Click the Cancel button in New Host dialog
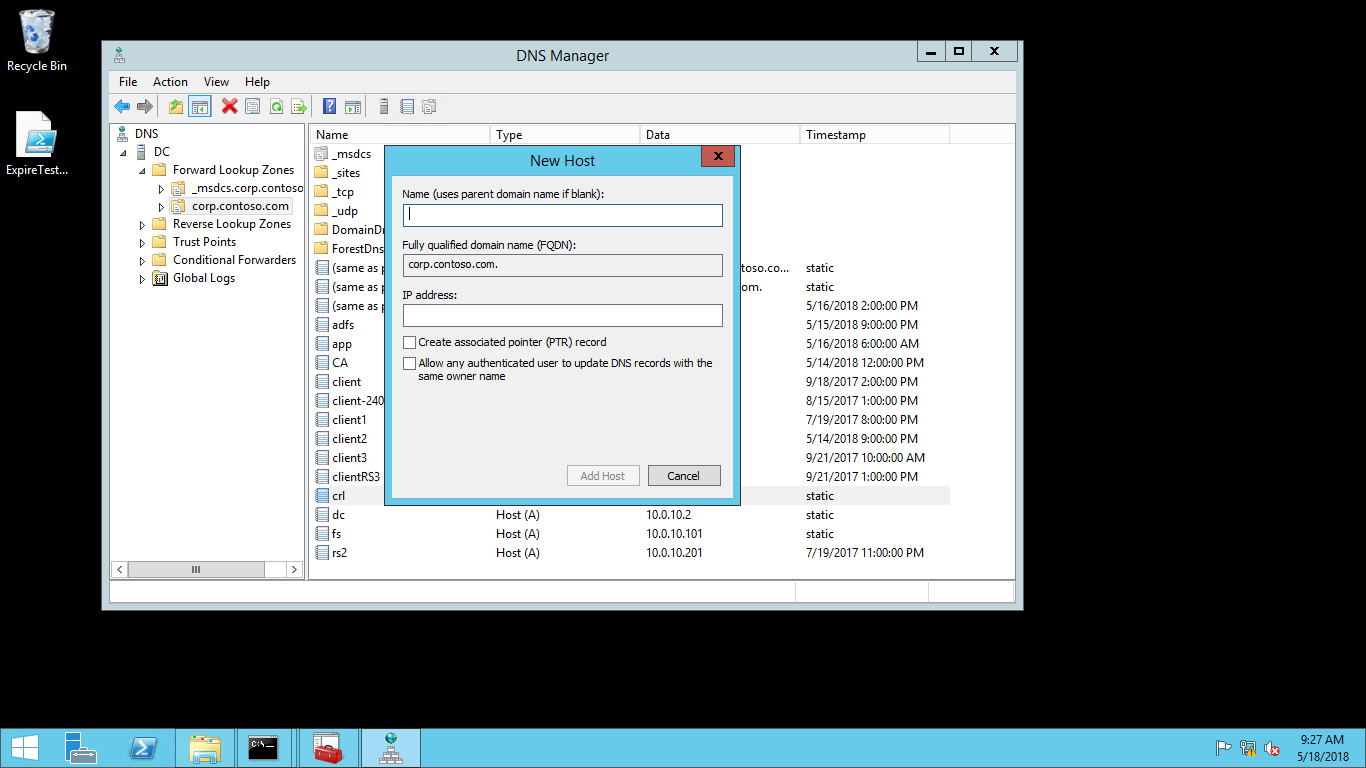Viewport: 1366px width, 768px height. pyautogui.click(x=684, y=475)
